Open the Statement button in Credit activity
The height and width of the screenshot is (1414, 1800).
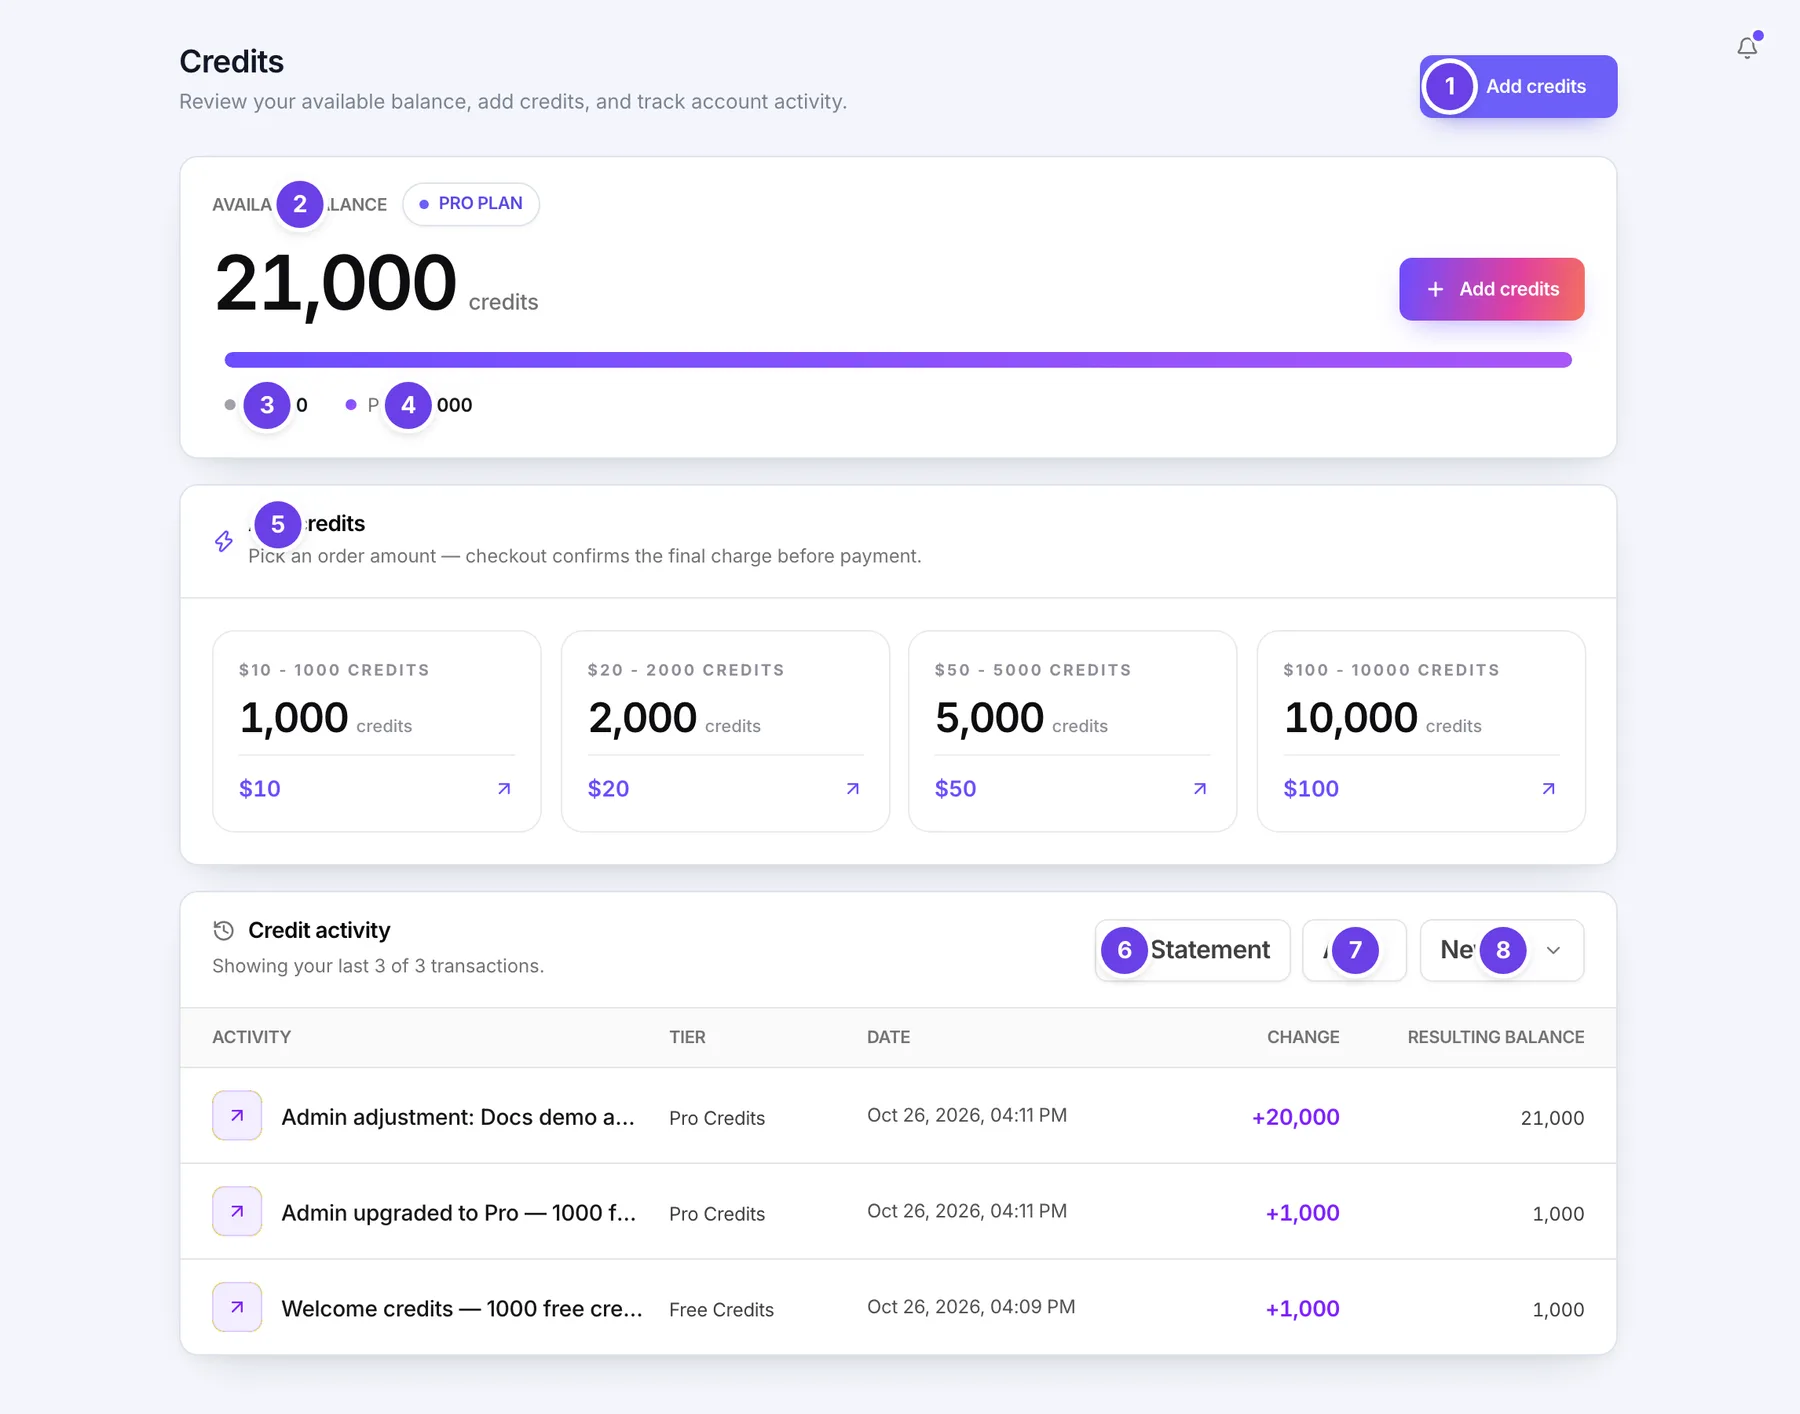coord(1192,950)
